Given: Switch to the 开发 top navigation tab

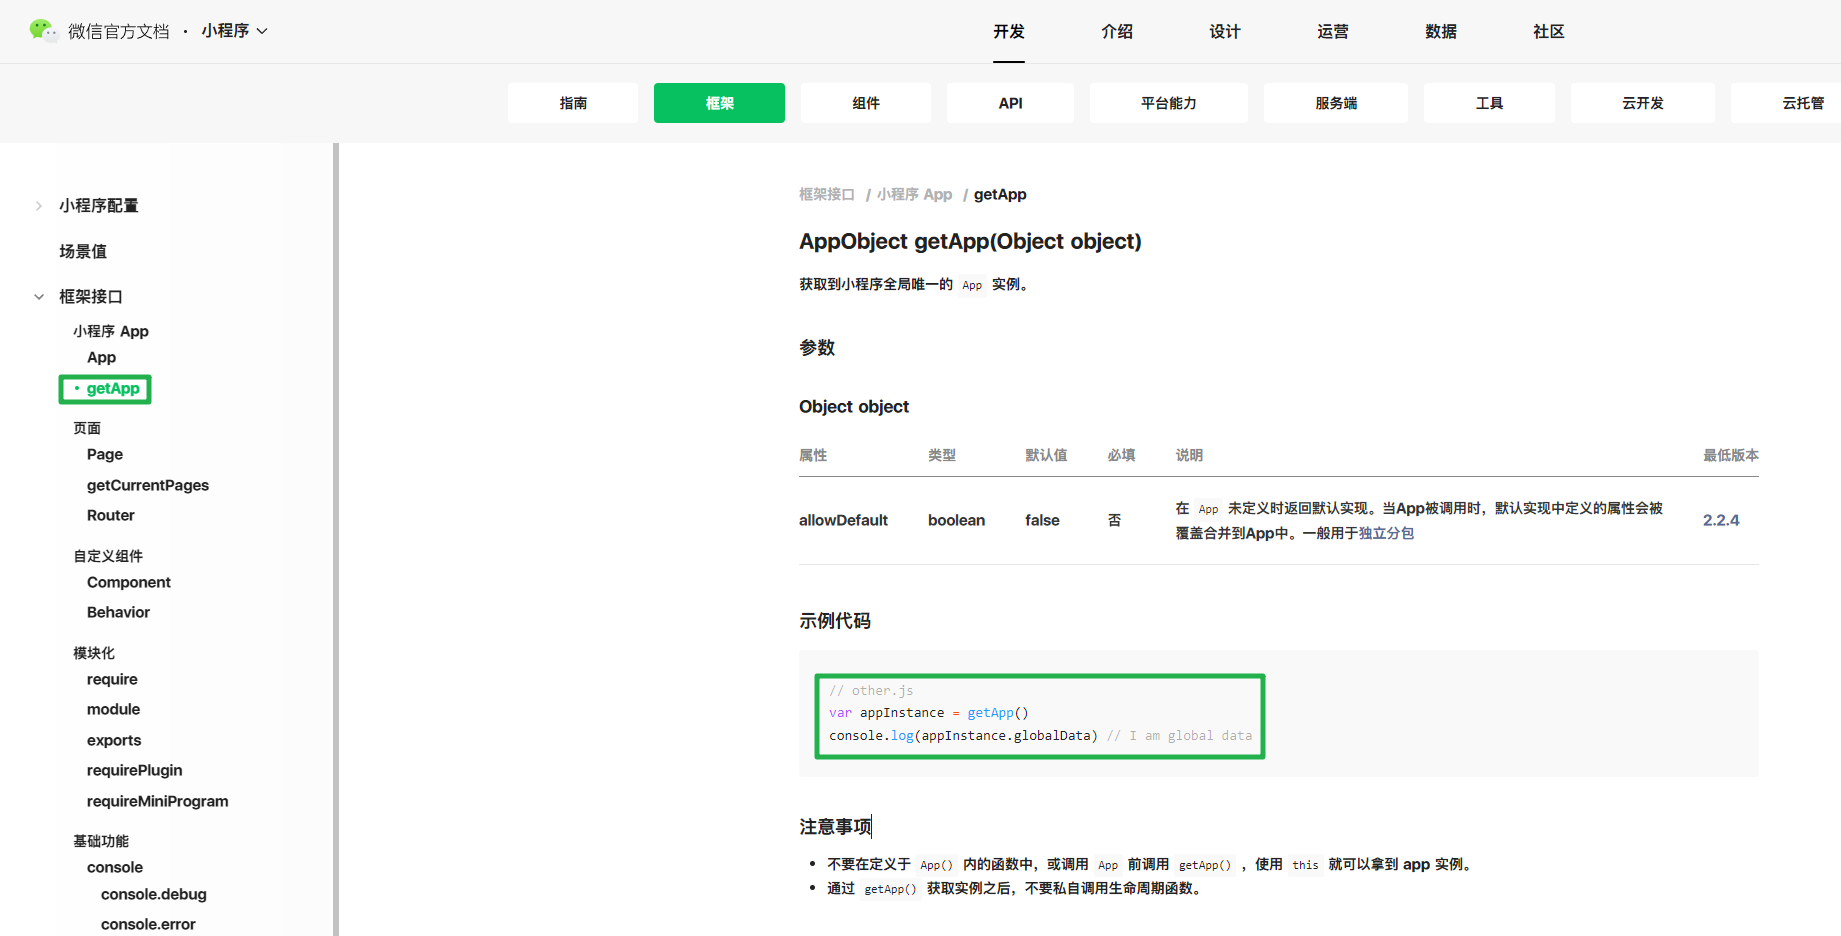Looking at the screenshot, I should (1009, 32).
